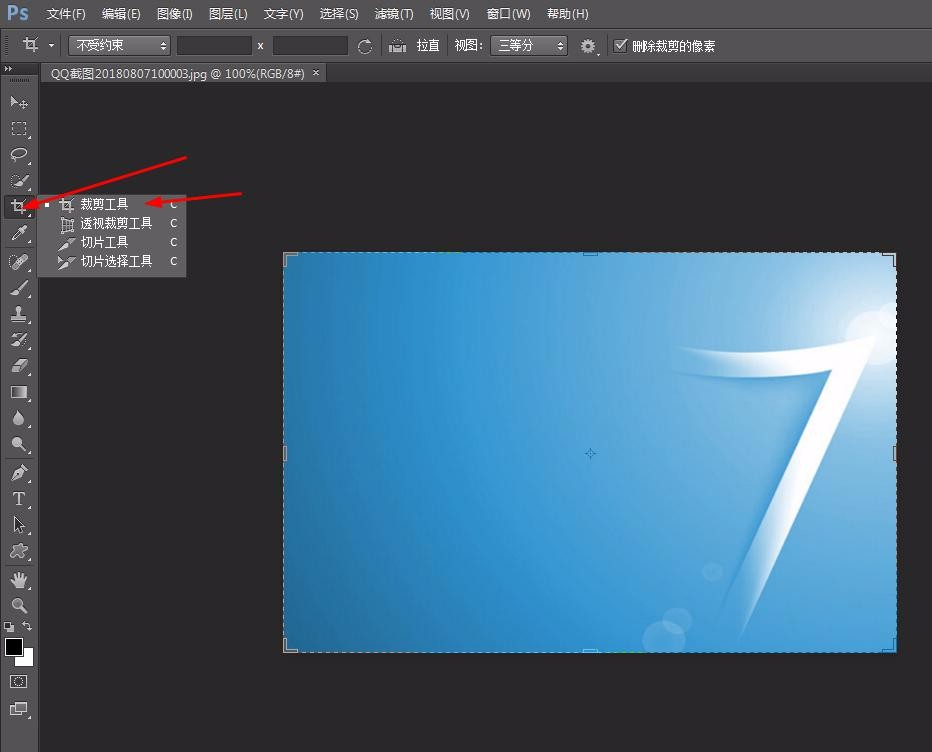Click the crop center crosshair point
932x752 pixels.
tap(590, 454)
